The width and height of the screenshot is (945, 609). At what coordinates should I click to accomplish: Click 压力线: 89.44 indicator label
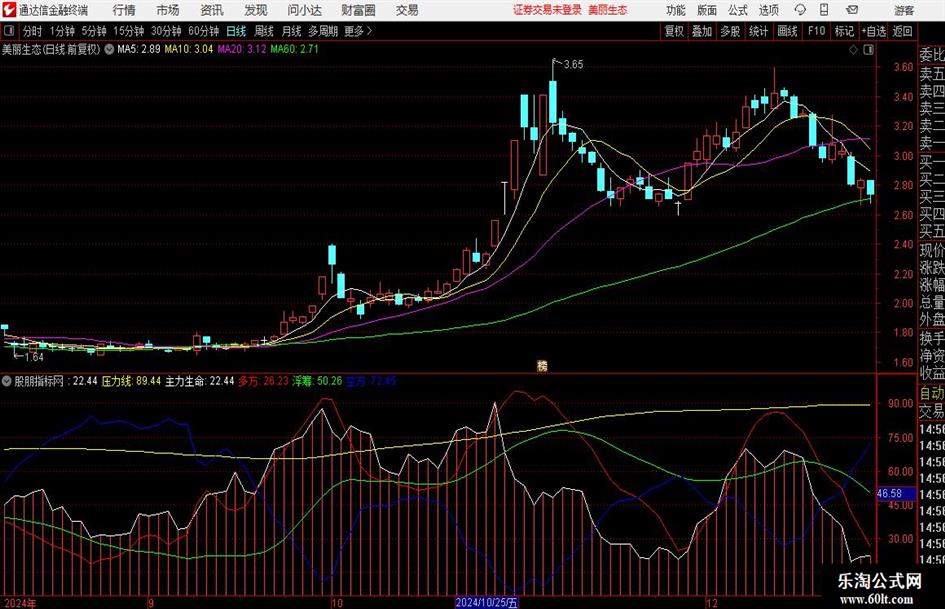131,381
